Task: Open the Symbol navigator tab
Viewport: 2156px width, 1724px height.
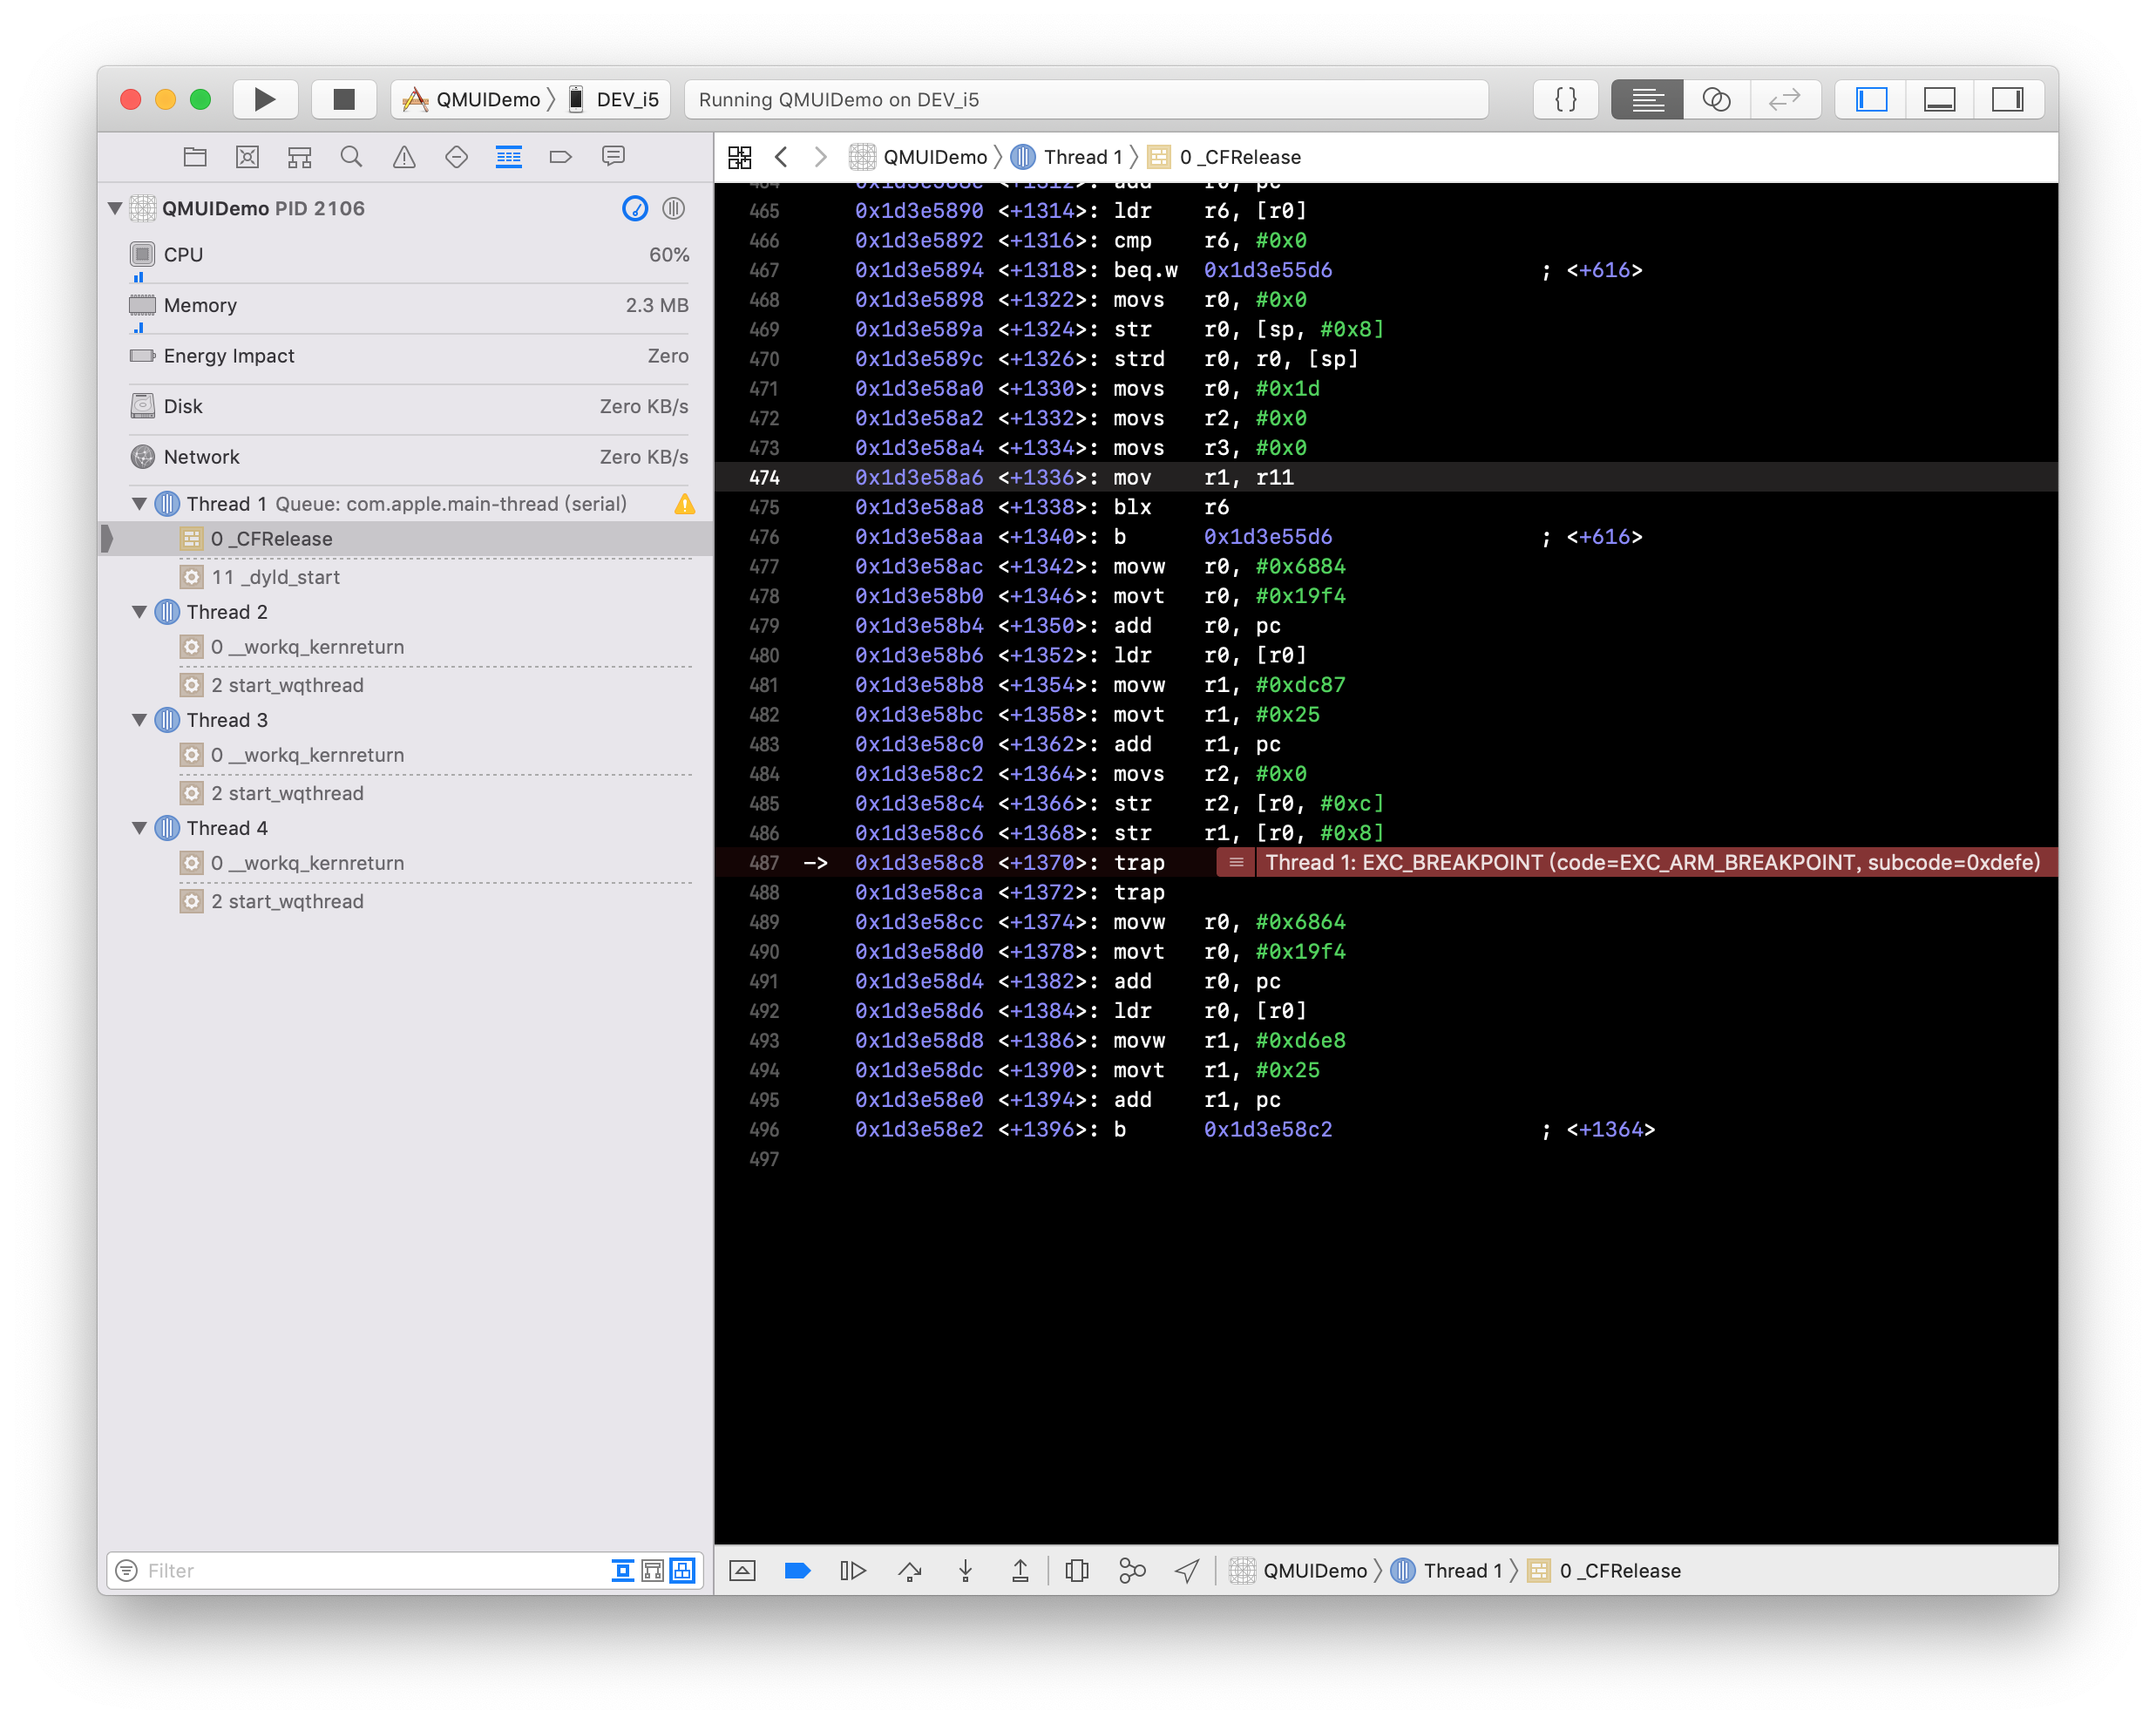Action: [x=299, y=156]
